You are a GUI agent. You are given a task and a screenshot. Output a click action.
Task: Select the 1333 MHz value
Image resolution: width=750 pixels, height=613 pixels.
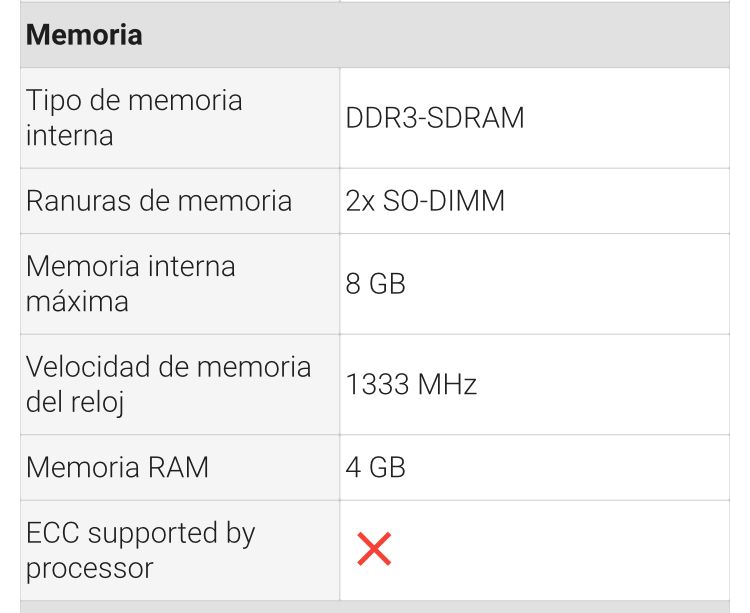pos(411,384)
